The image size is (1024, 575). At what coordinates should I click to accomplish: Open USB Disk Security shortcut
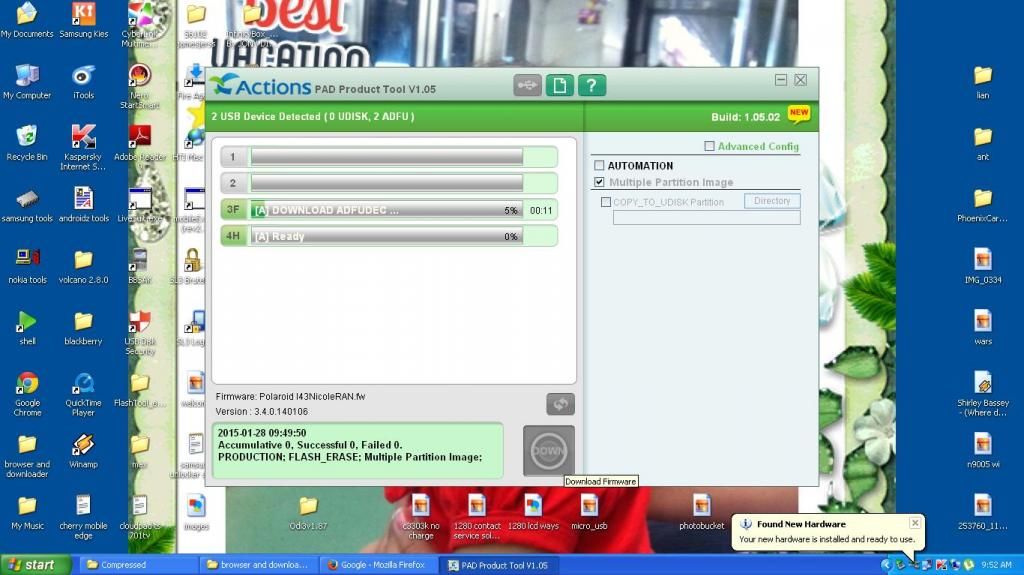click(140, 333)
